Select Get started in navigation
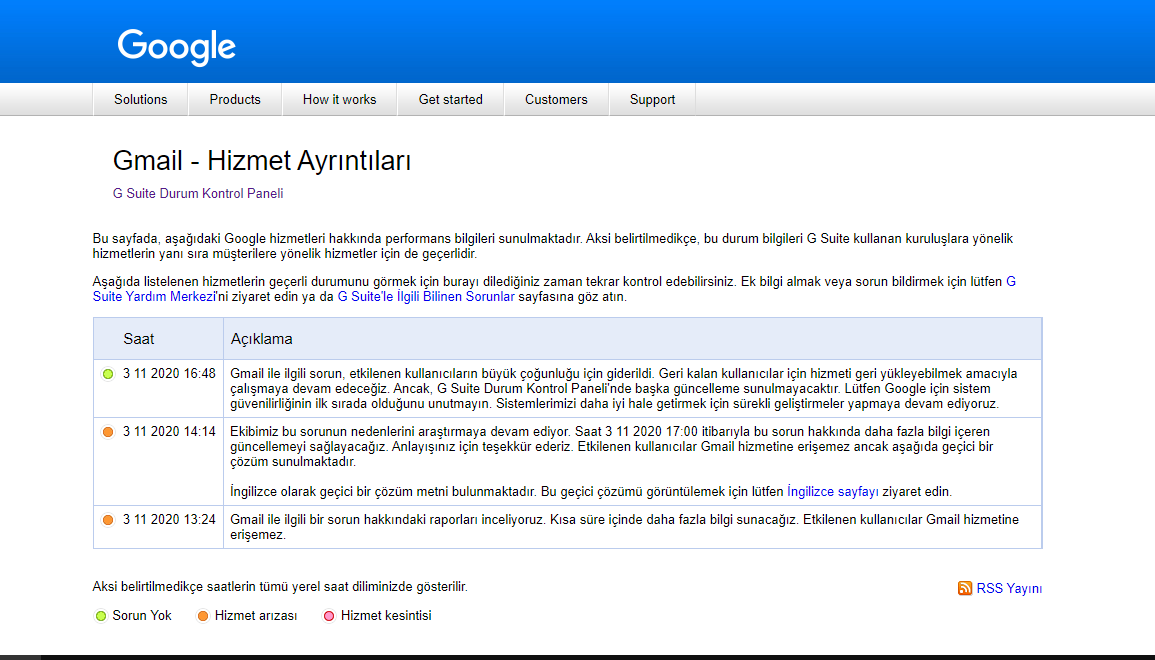Screen dimensions: 1155x660 click(450, 100)
